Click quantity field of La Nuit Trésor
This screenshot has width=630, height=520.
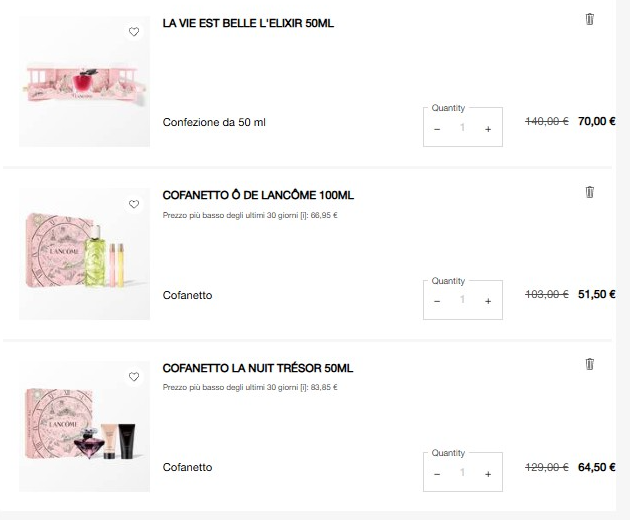(x=462, y=473)
